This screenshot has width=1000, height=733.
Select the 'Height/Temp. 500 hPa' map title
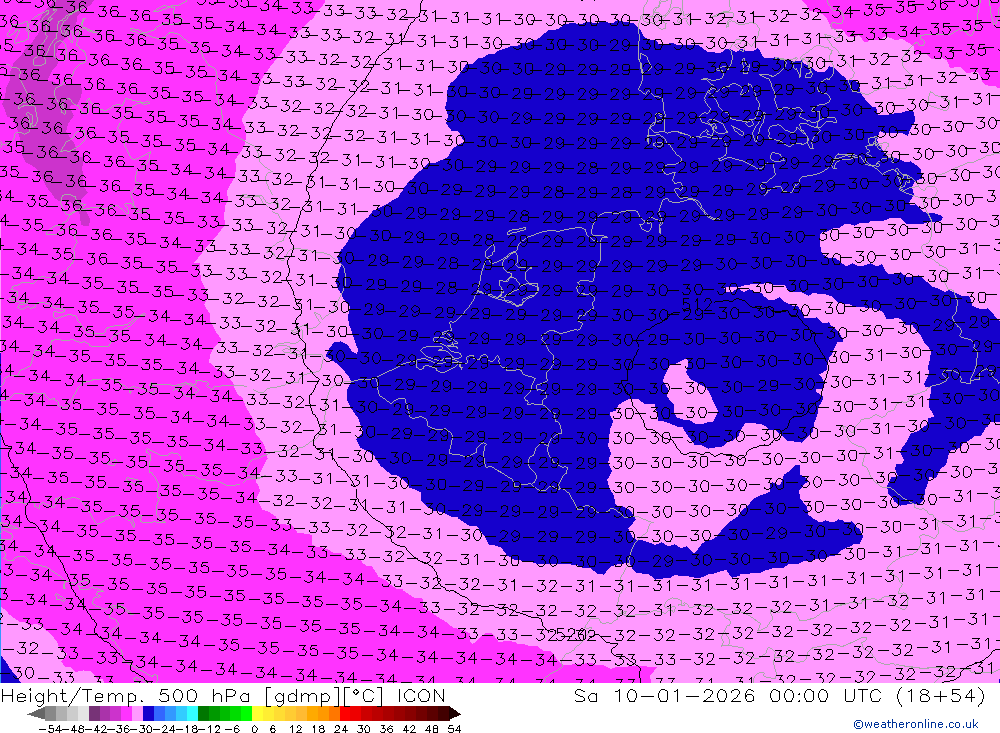point(126,695)
